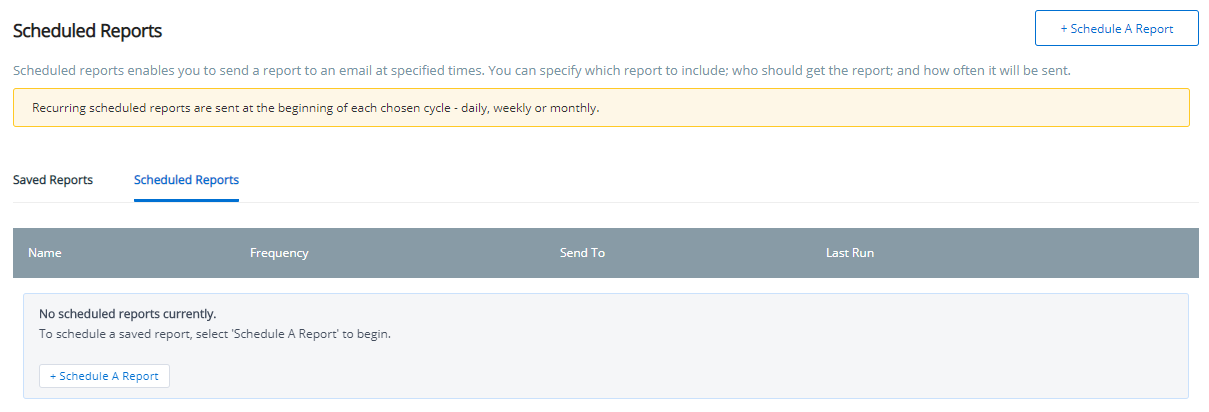This screenshot has height=412, width=1209.
Task: Click the Scheduled Reports page heading
Action: click(87, 31)
